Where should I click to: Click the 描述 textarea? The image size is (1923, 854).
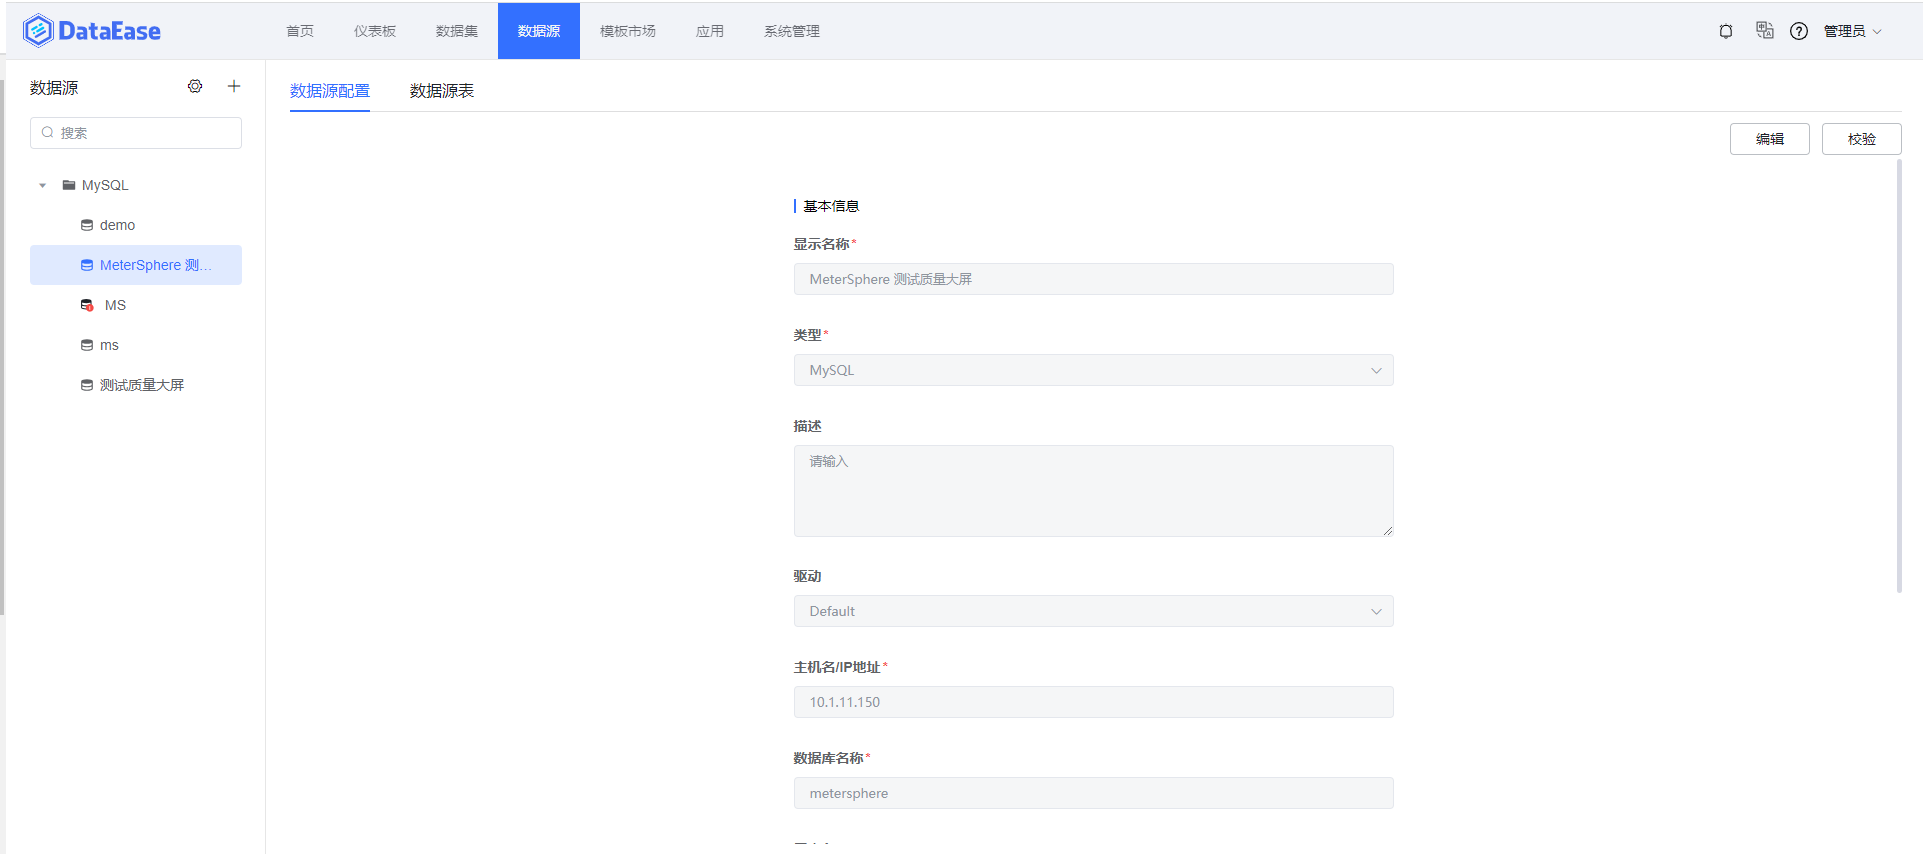(1093, 491)
